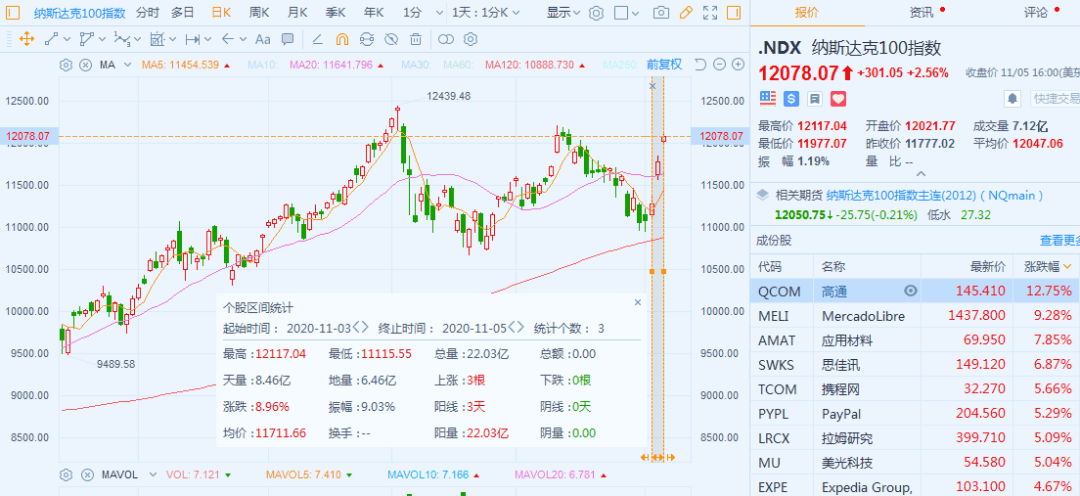Screen dimensions: 1080x496
Task: Toggle MA30 line visibility
Action: (x=417, y=65)
